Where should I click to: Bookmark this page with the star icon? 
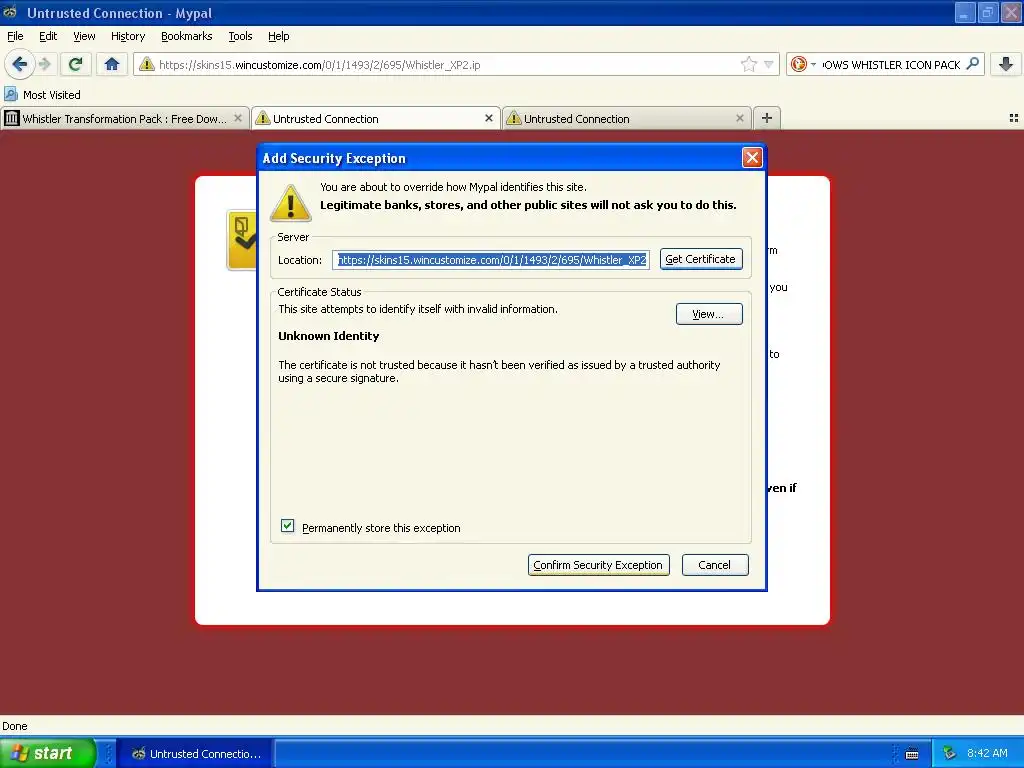click(748, 64)
